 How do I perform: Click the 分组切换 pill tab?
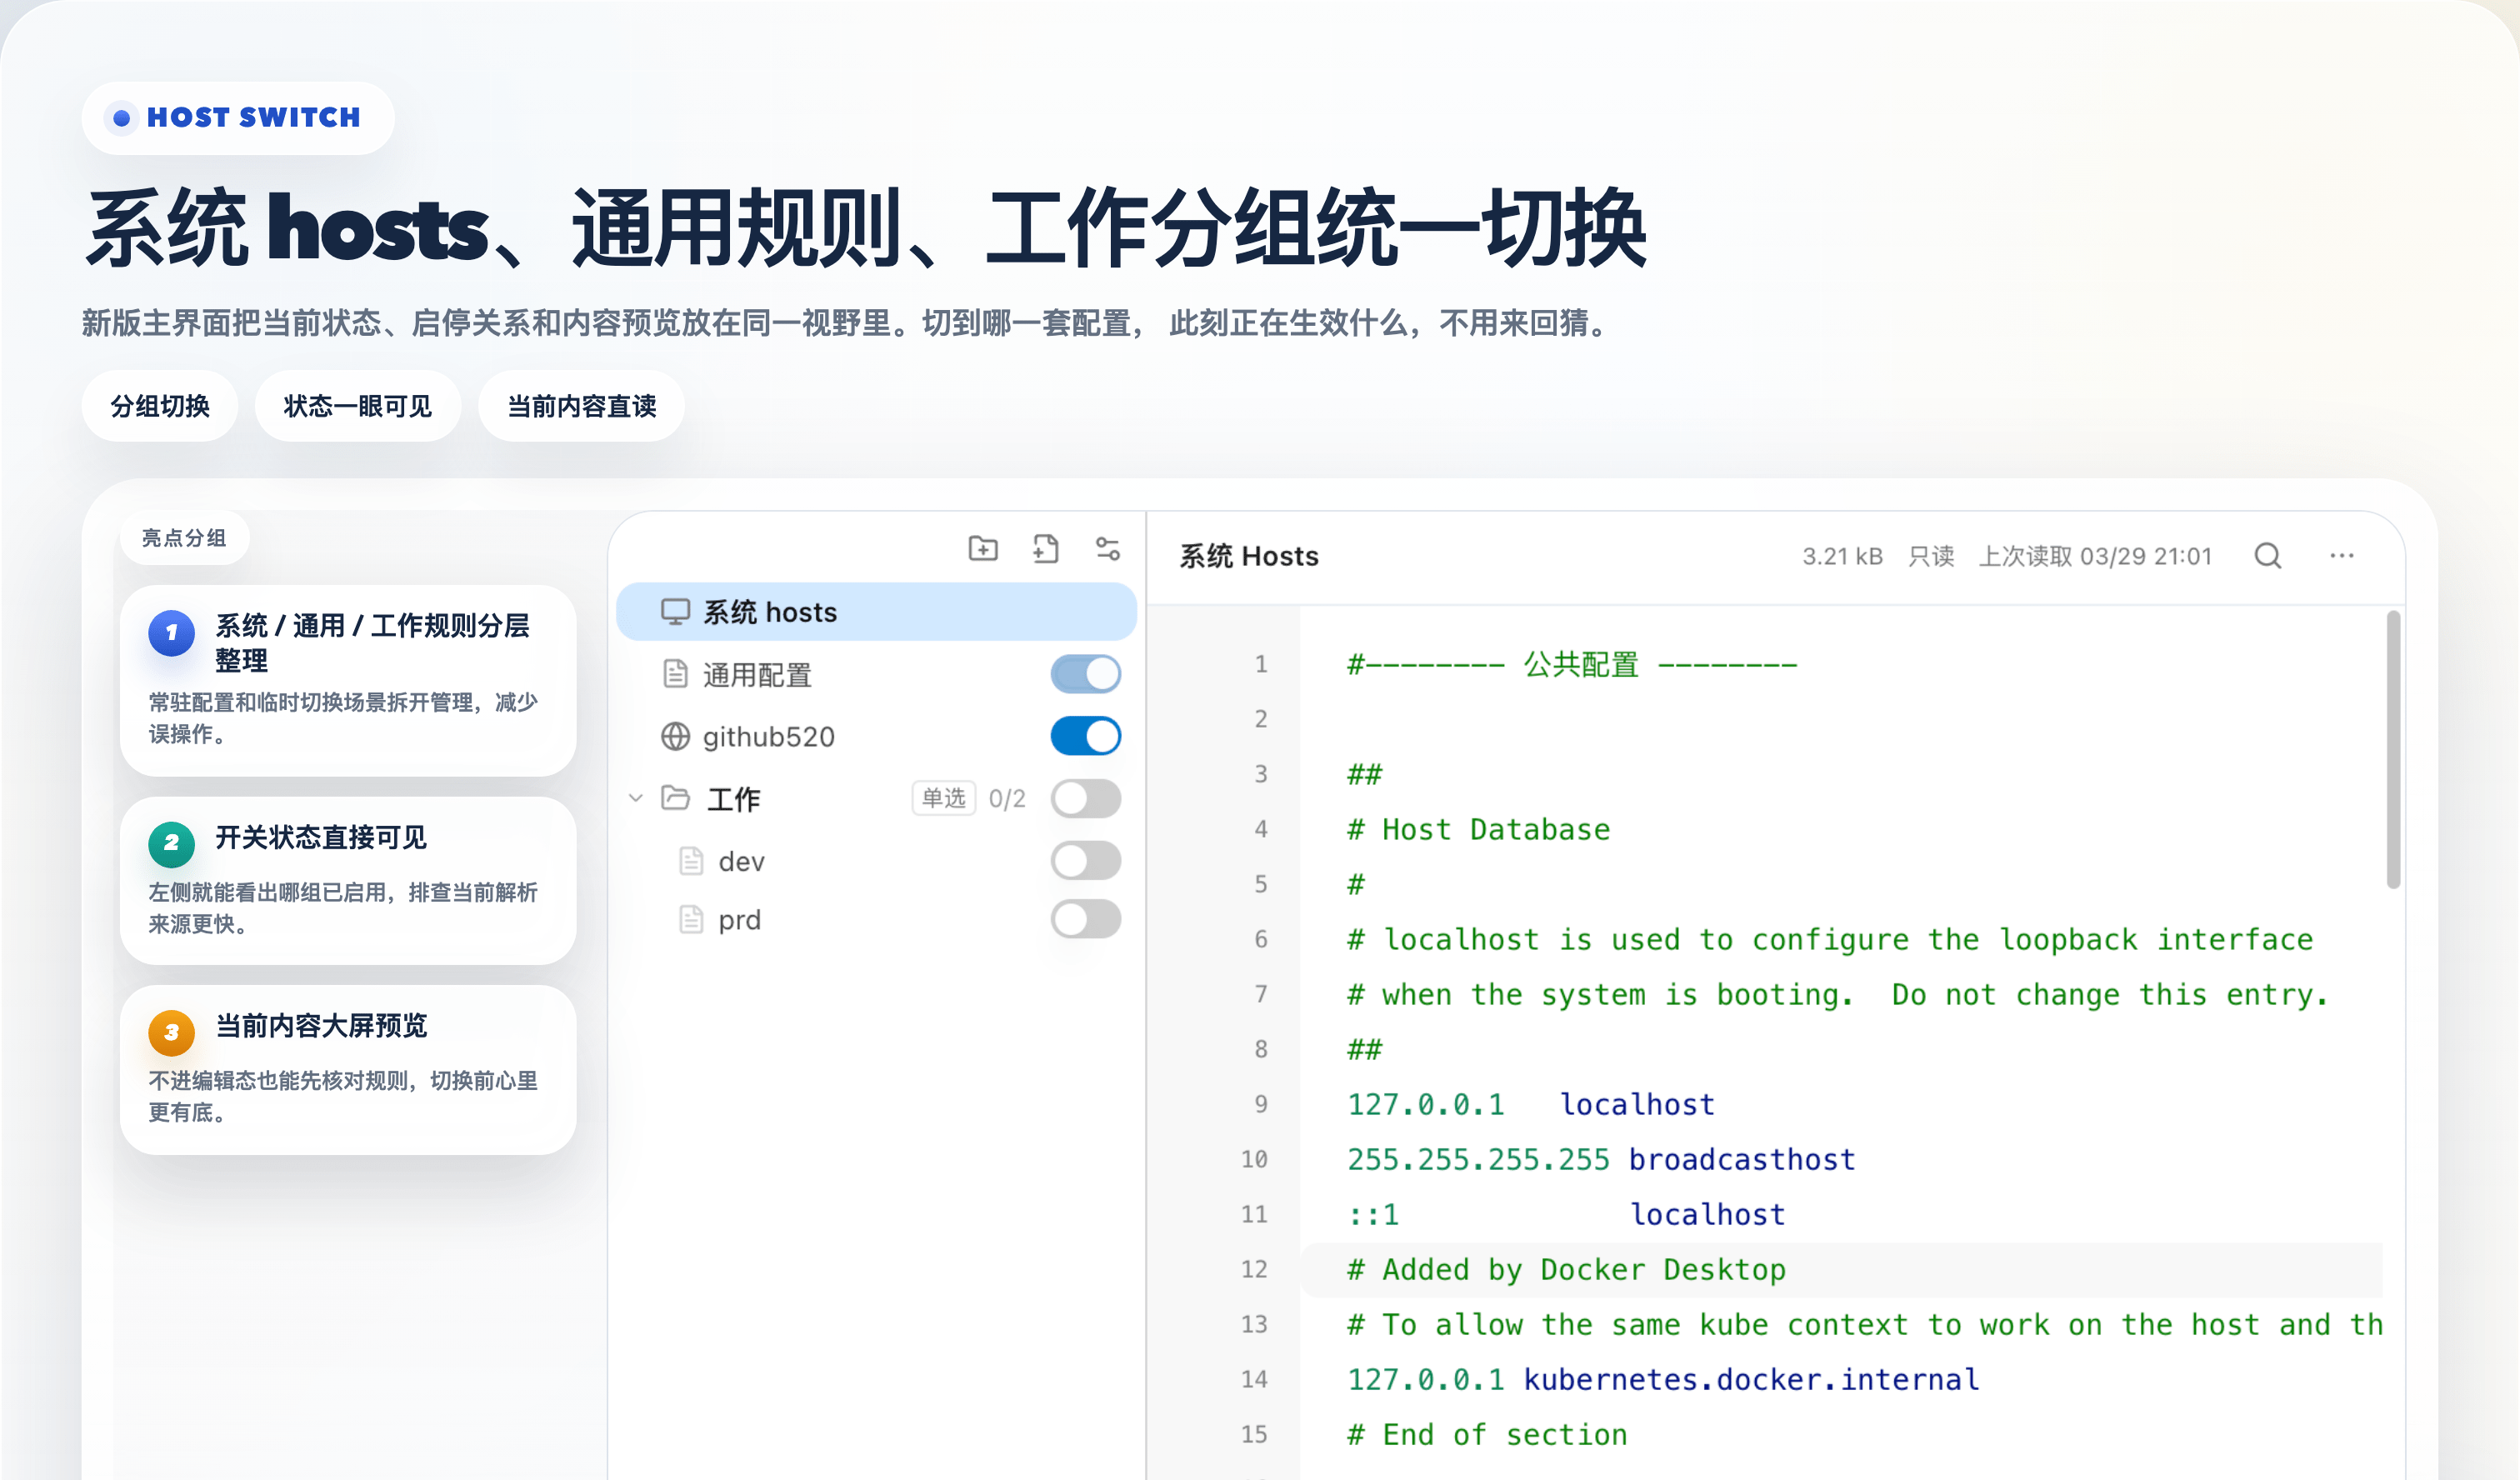[160, 406]
